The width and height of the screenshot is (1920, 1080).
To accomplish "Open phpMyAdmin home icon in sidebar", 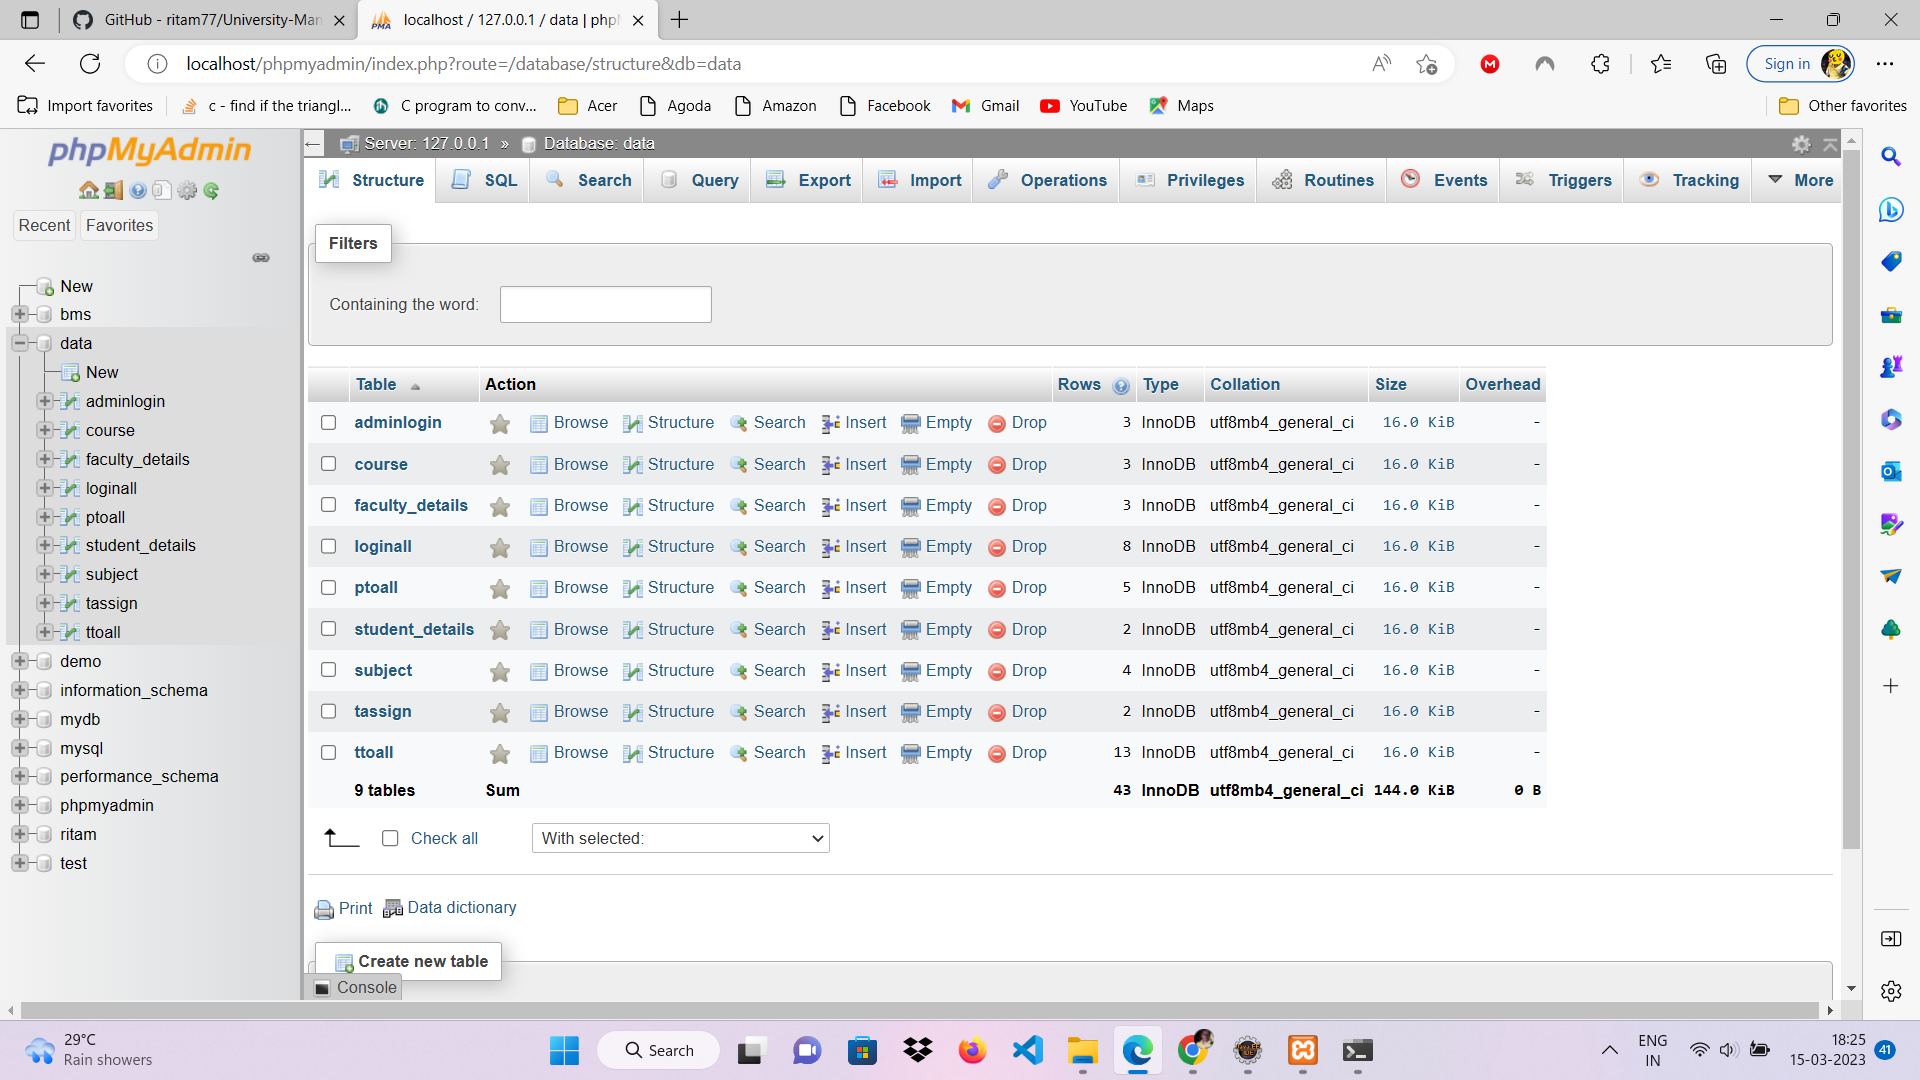I will [89, 190].
